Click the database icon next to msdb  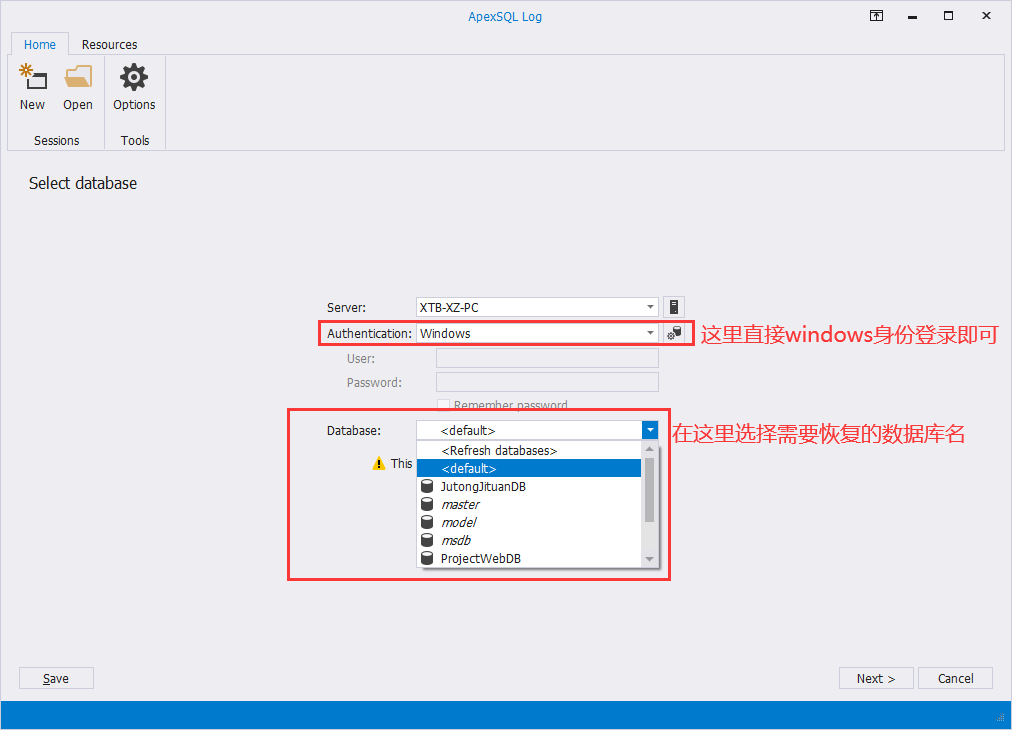(x=428, y=540)
